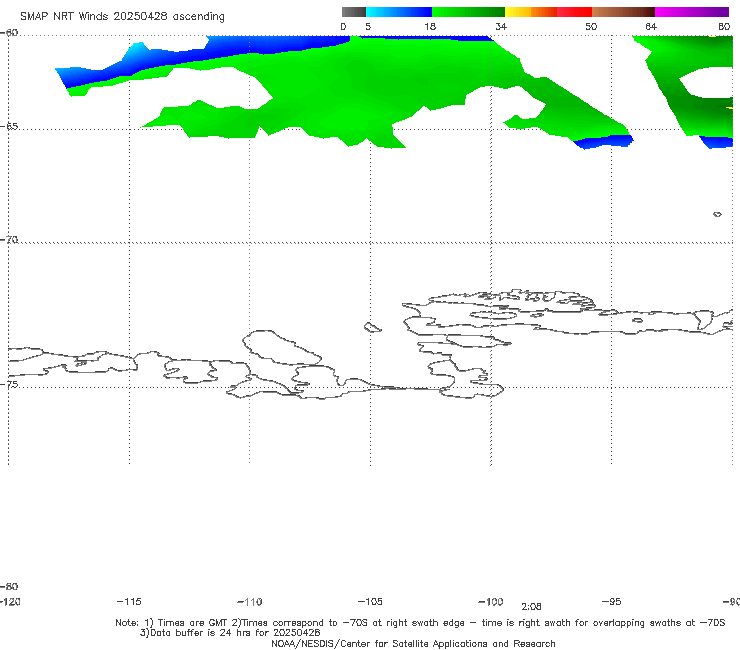Click the longitude label -95
Viewport: 740px width, 650px height.
click(612, 601)
